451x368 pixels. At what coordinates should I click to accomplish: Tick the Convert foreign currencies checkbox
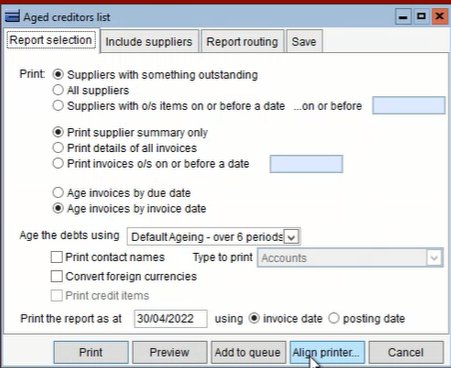pos(57,276)
